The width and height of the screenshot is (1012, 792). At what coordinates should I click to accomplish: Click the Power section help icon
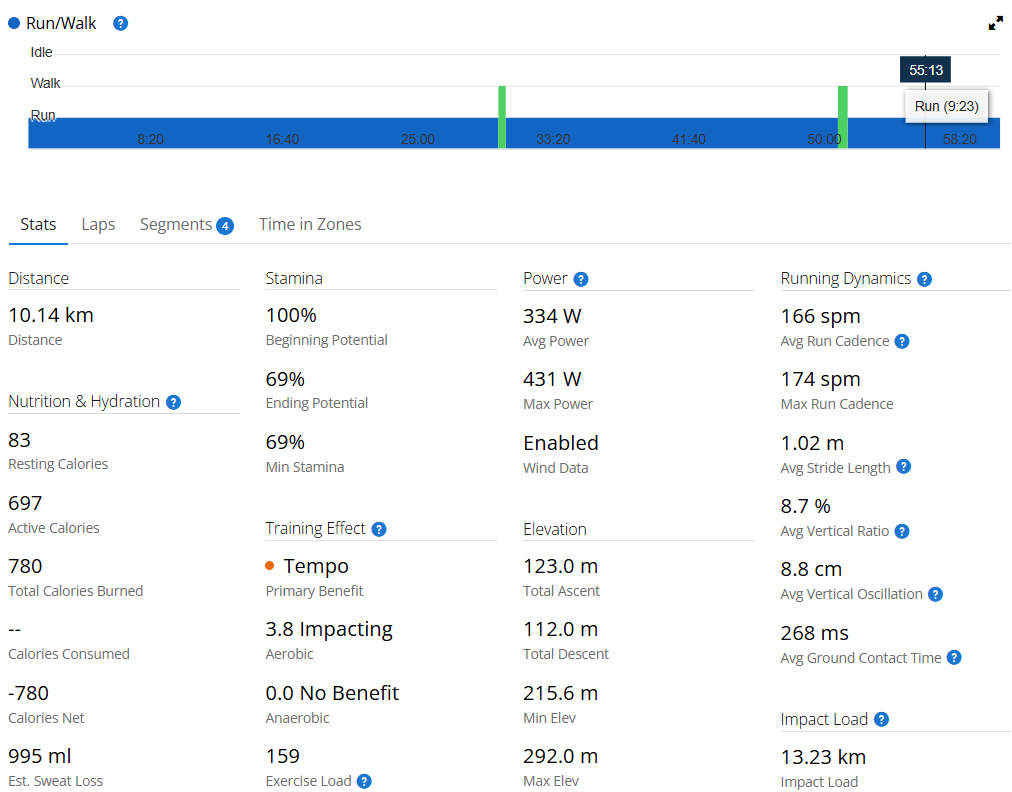[x=581, y=279]
